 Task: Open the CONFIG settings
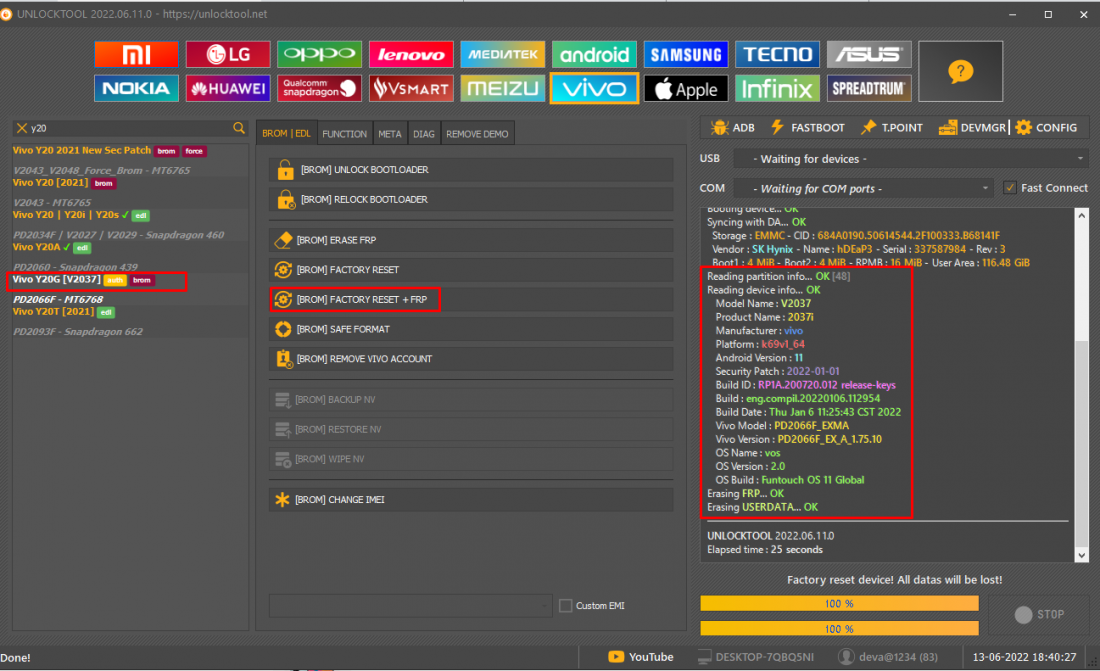(x=1046, y=127)
